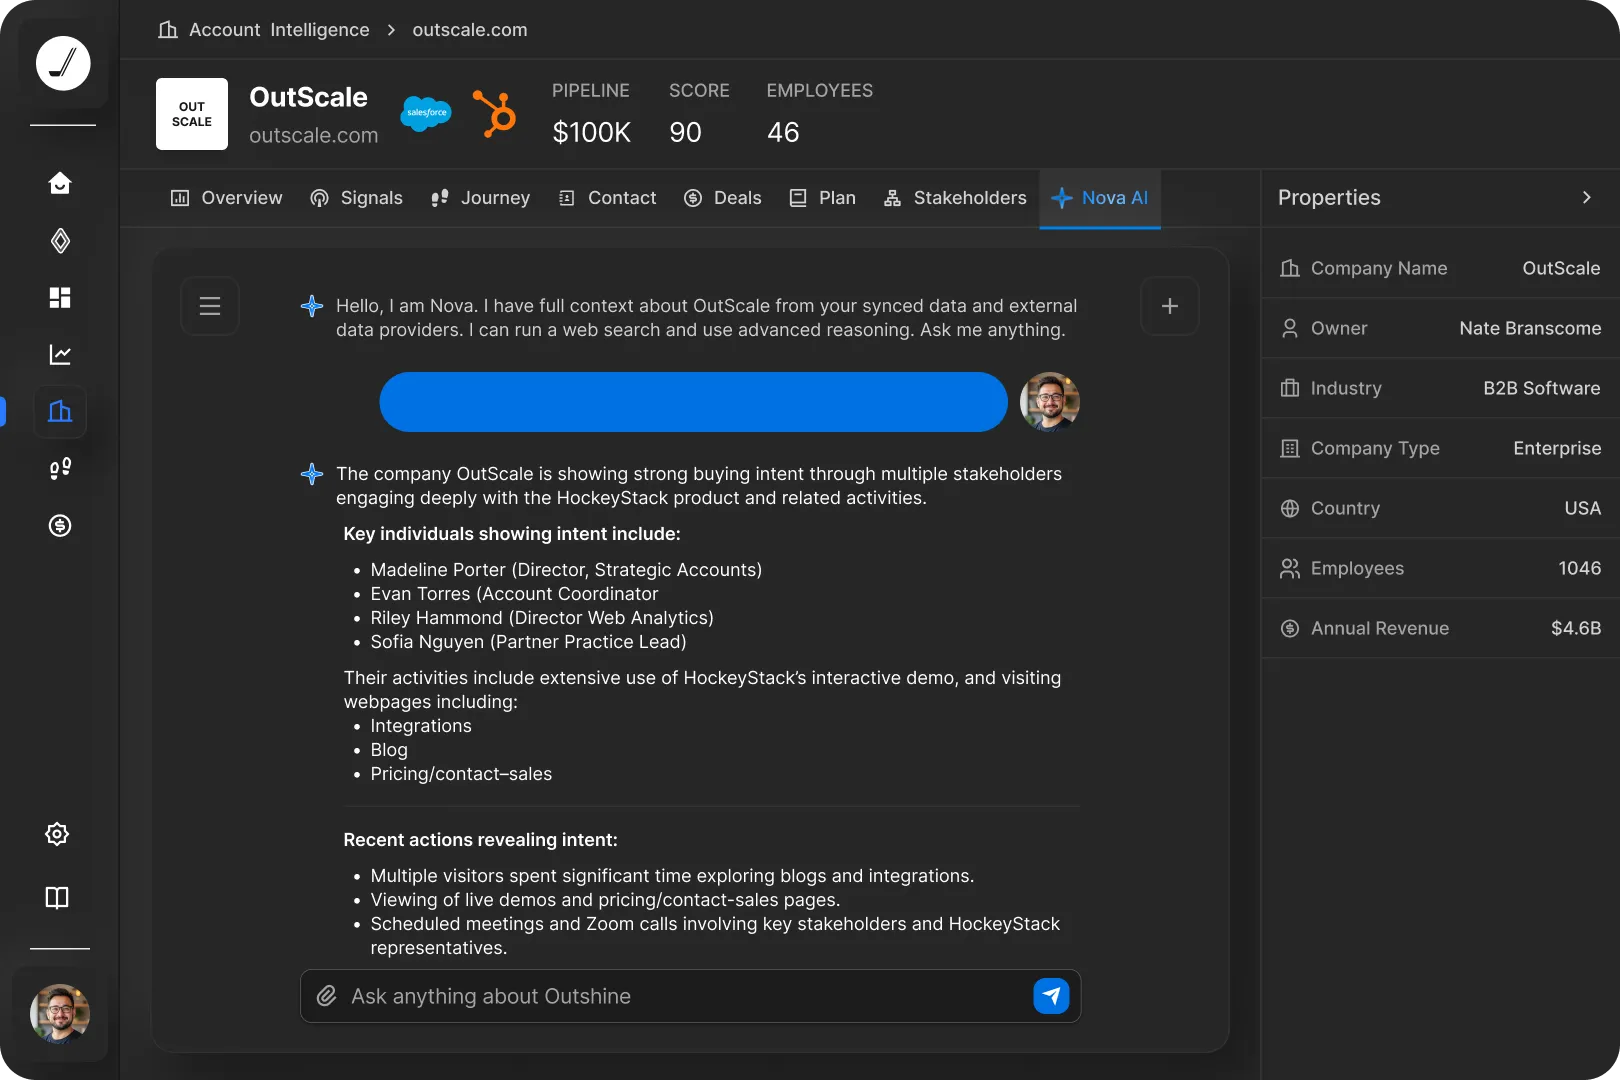Image resolution: width=1620 pixels, height=1080 pixels.
Task: Open settings gear in sidebar
Action: 57,834
